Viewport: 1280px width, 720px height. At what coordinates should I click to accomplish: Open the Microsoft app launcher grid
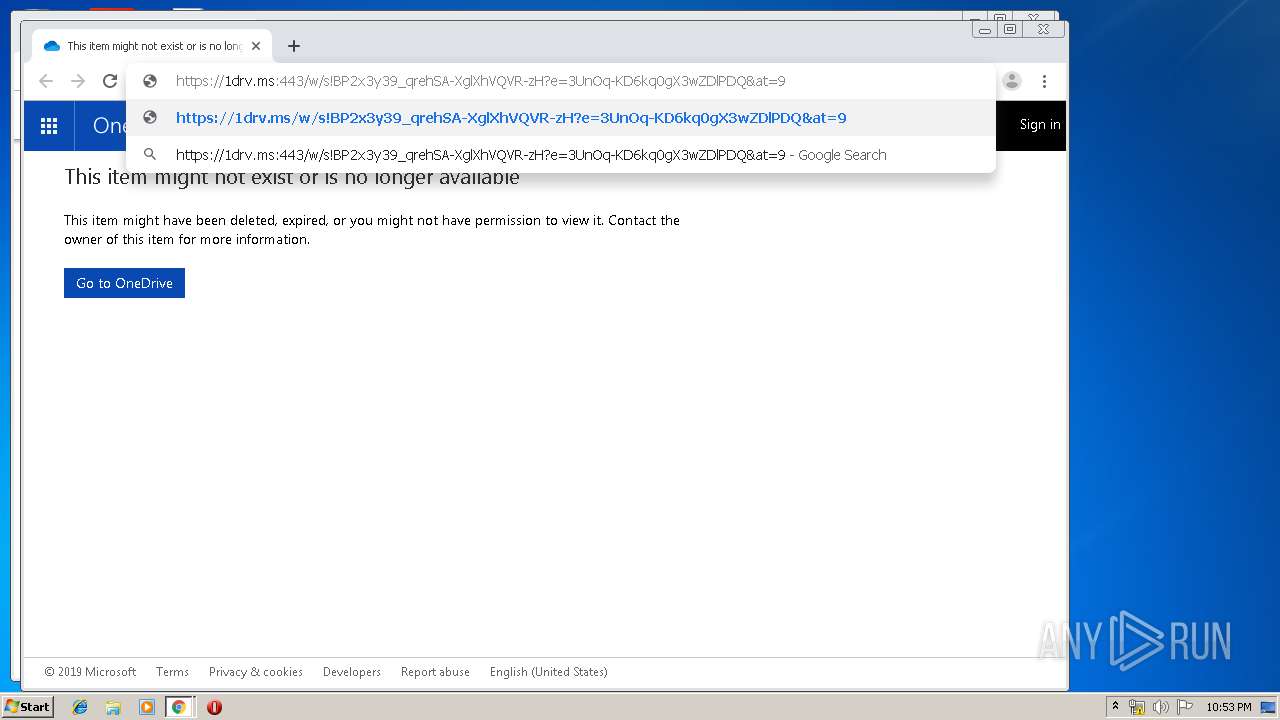[49, 126]
